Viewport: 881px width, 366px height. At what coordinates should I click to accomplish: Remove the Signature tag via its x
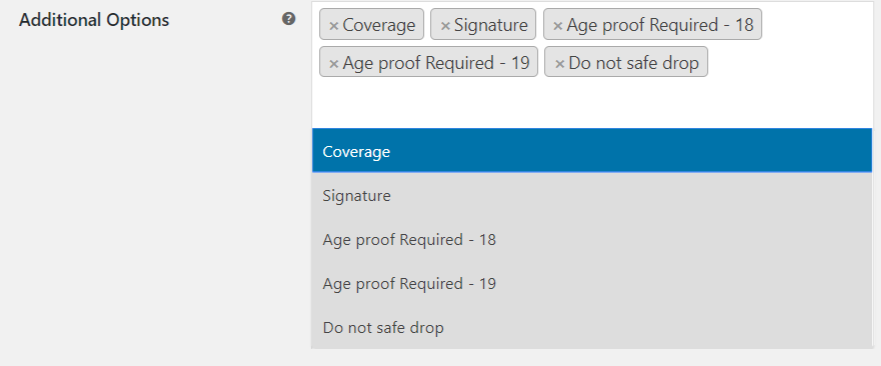coord(445,26)
